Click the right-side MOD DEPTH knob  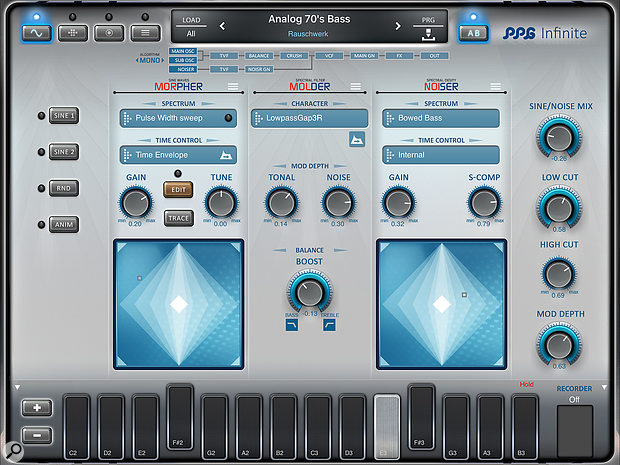pyautogui.click(x=559, y=344)
